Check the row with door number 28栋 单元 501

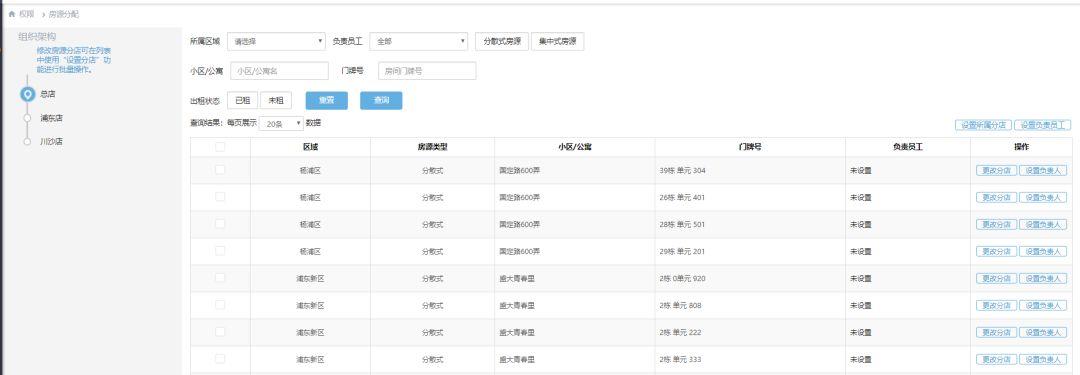pyautogui.click(x=220, y=224)
